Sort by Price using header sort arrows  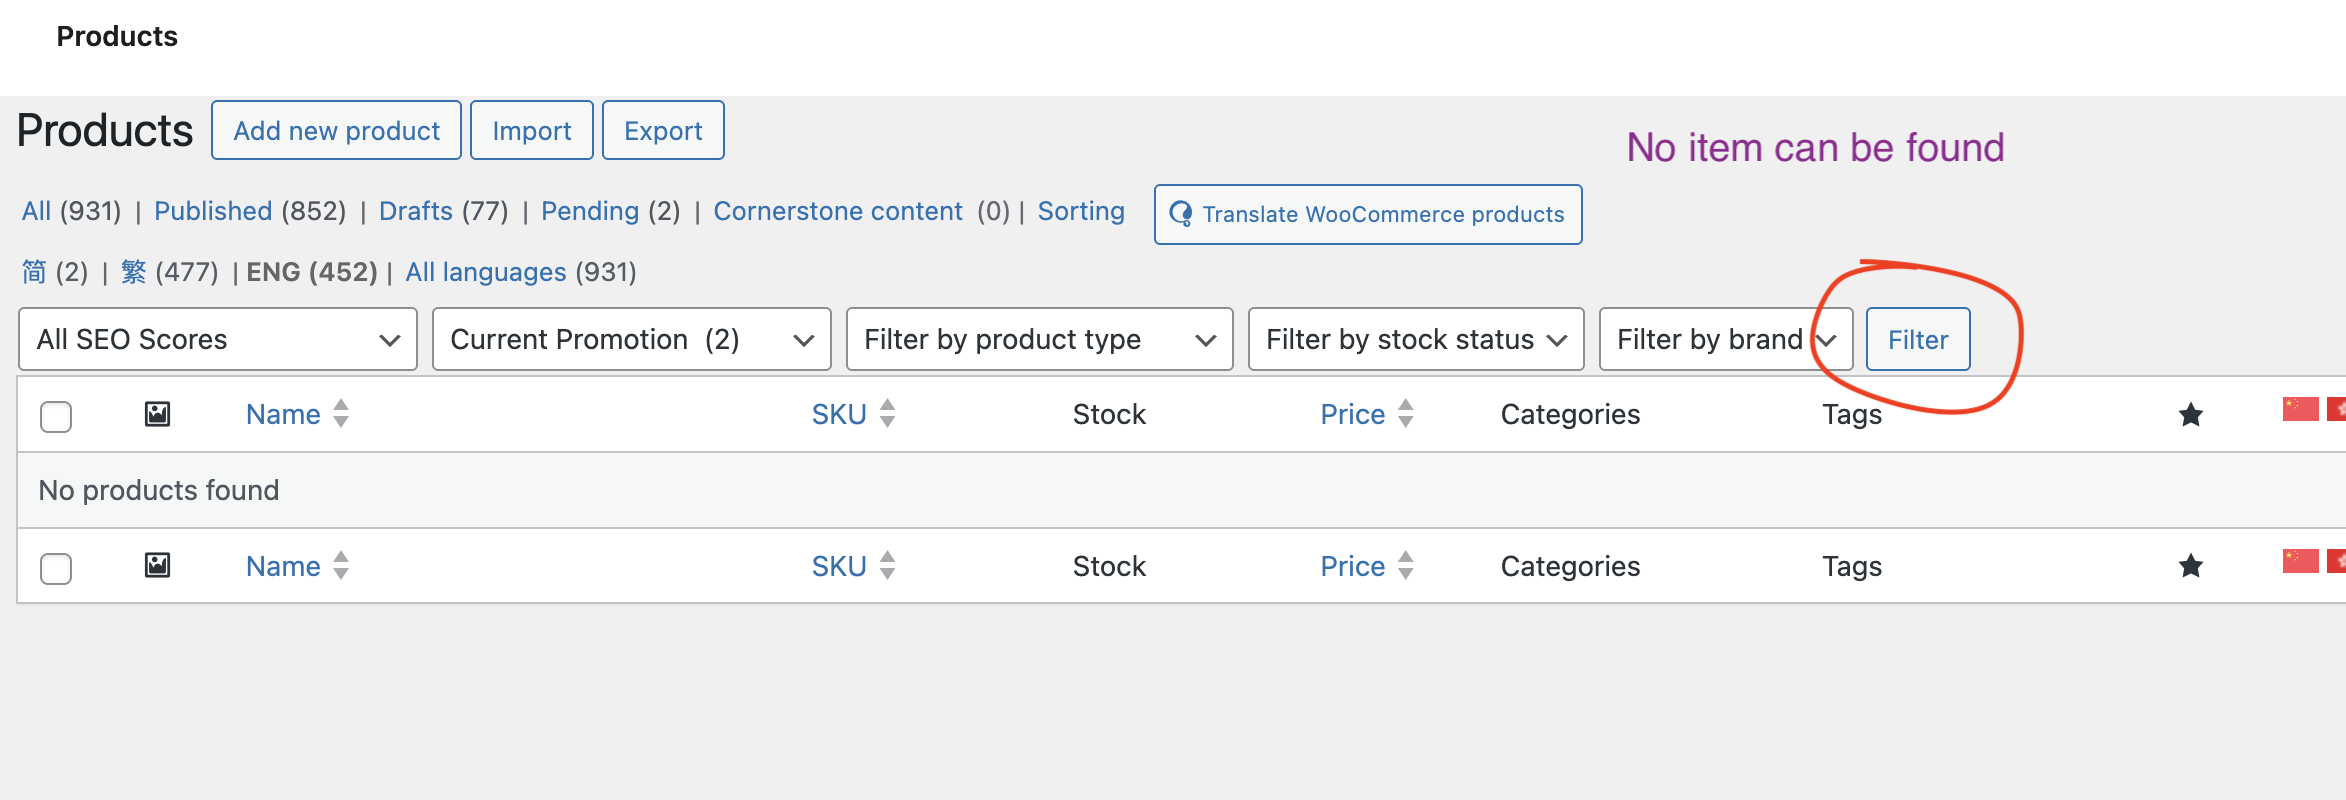[1405, 414]
